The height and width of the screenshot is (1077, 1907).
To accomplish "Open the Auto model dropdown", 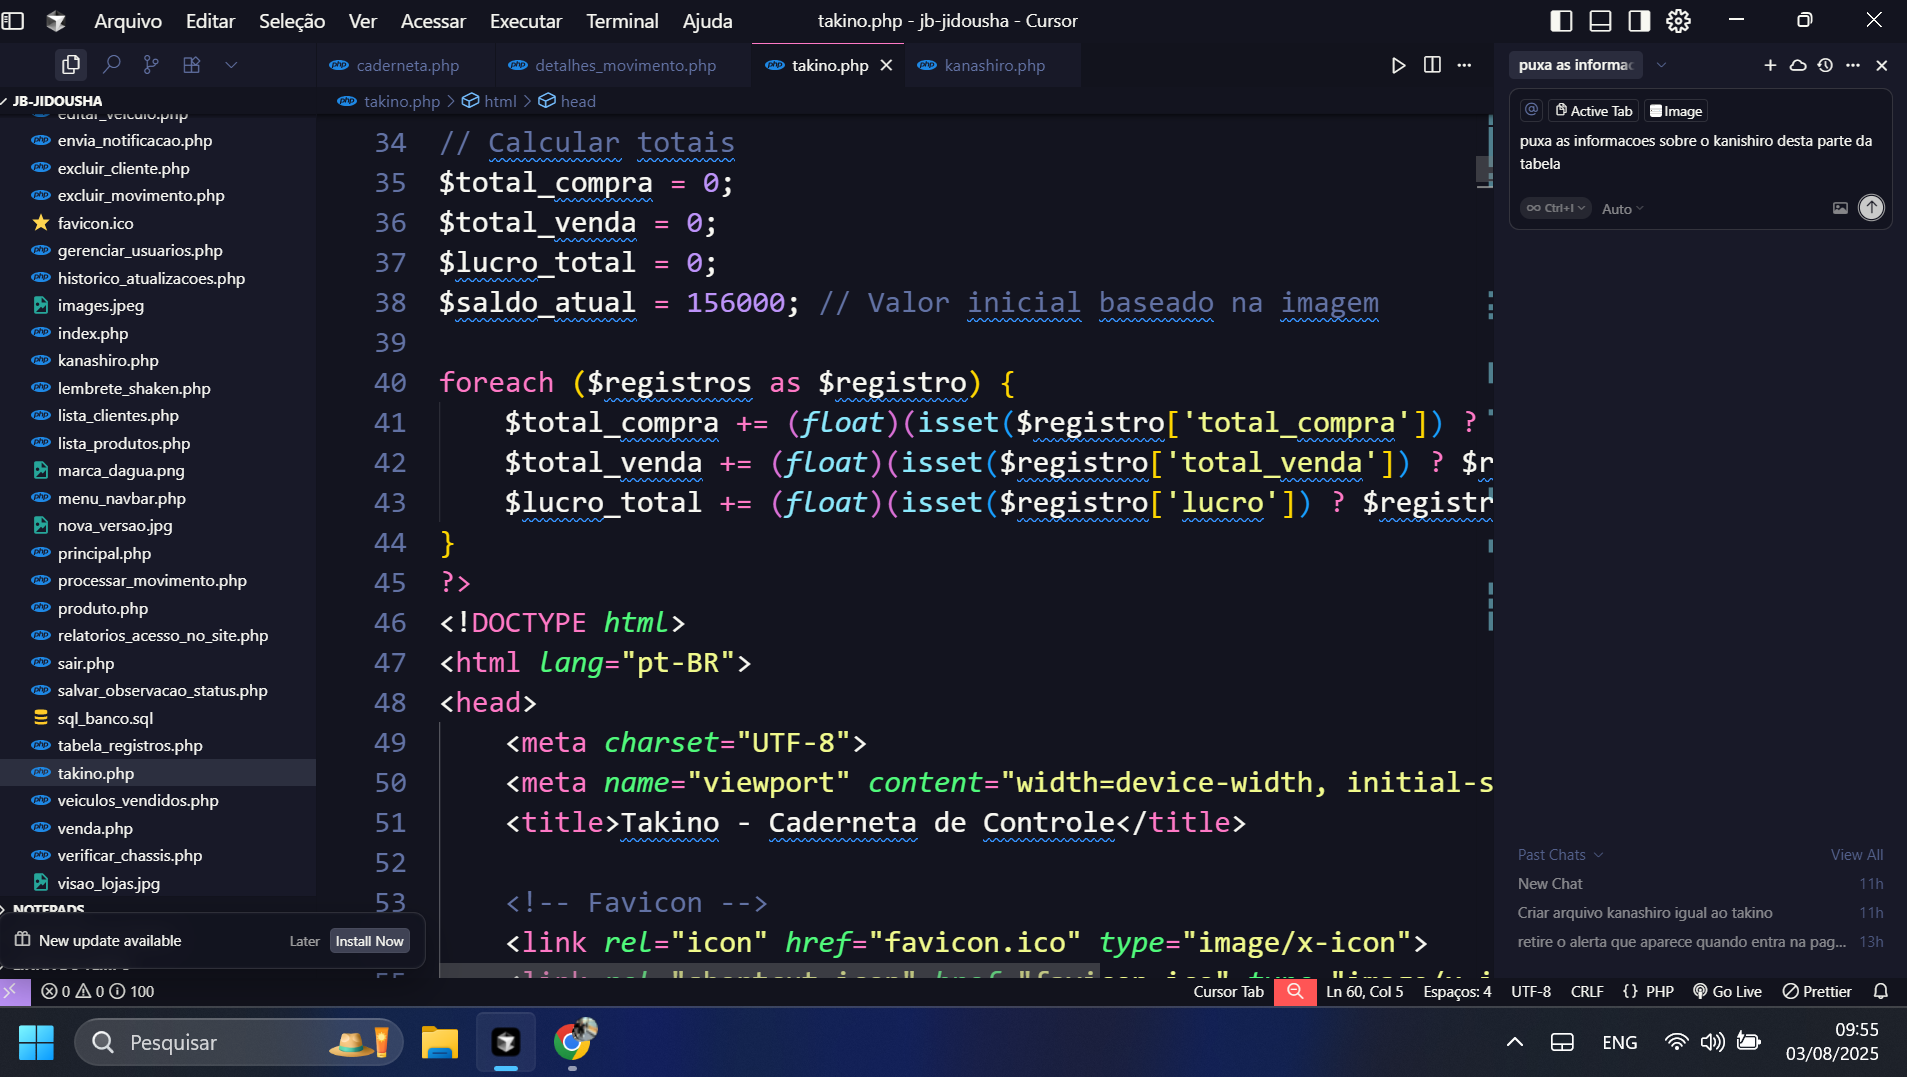I will [x=1622, y=209].
